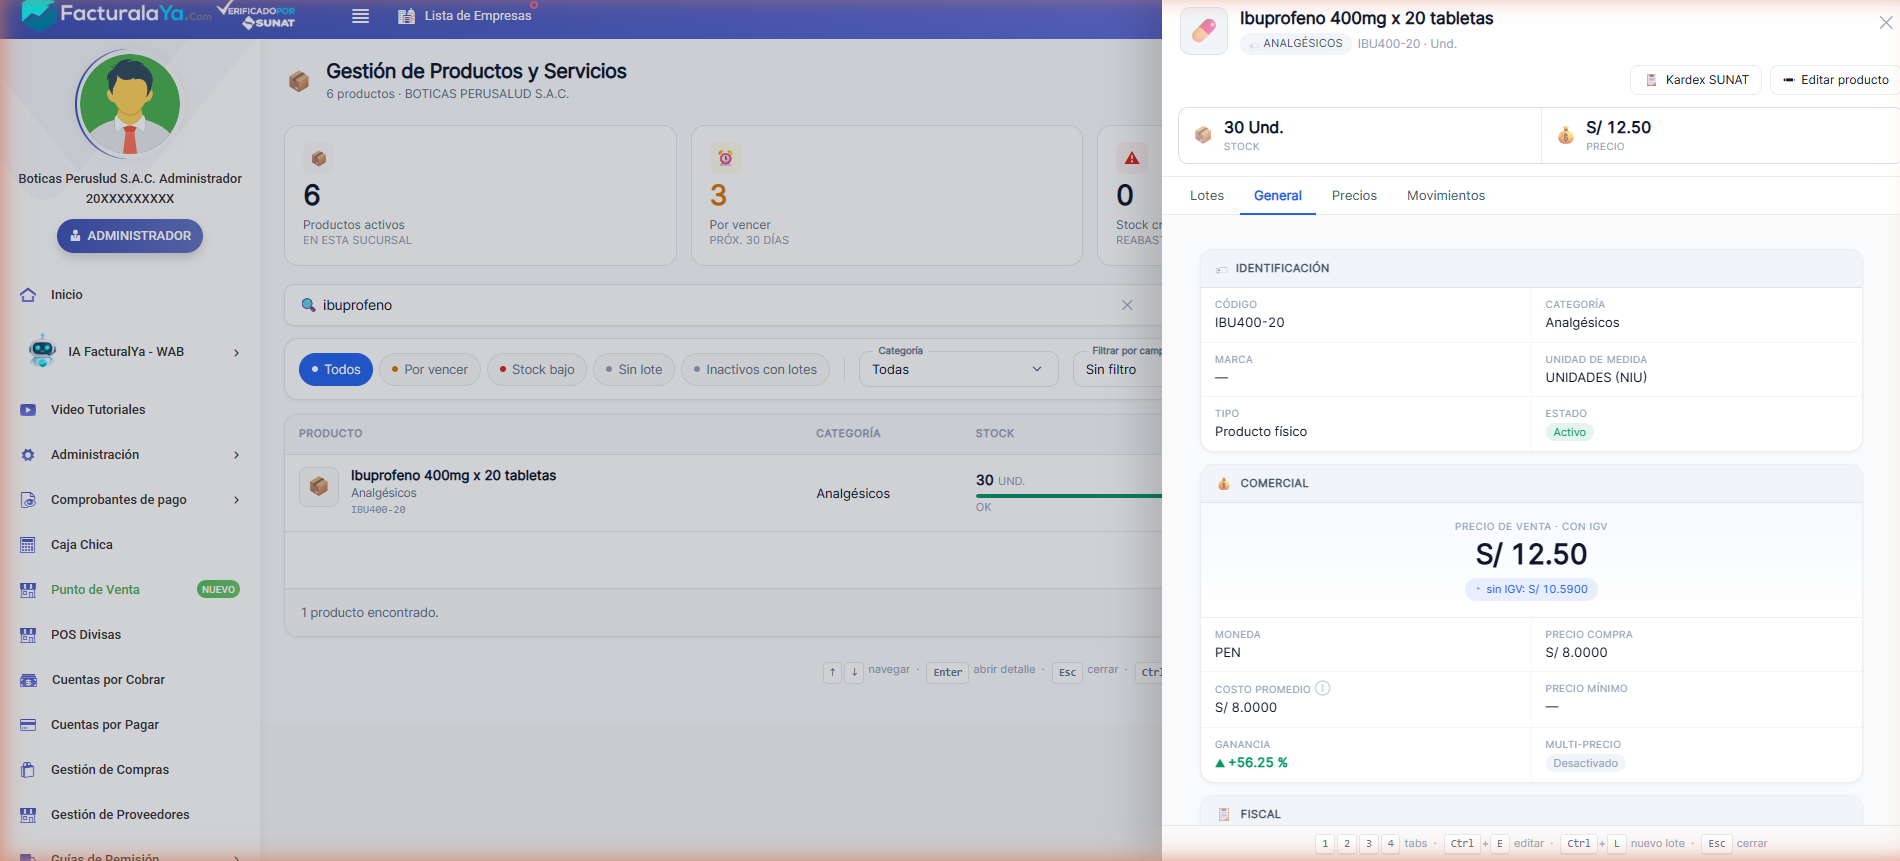Click the Ibuprofeno stock level bar
The height and width of the screenshot is (861, 1900).
1069,495
